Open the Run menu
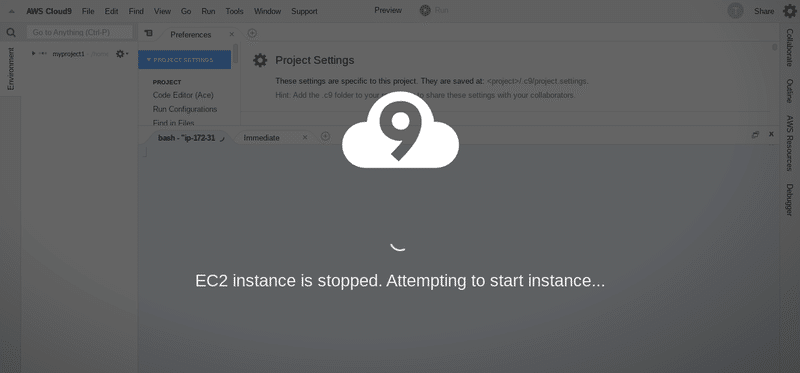Viewport: 800px width, 373px height. 208,11
